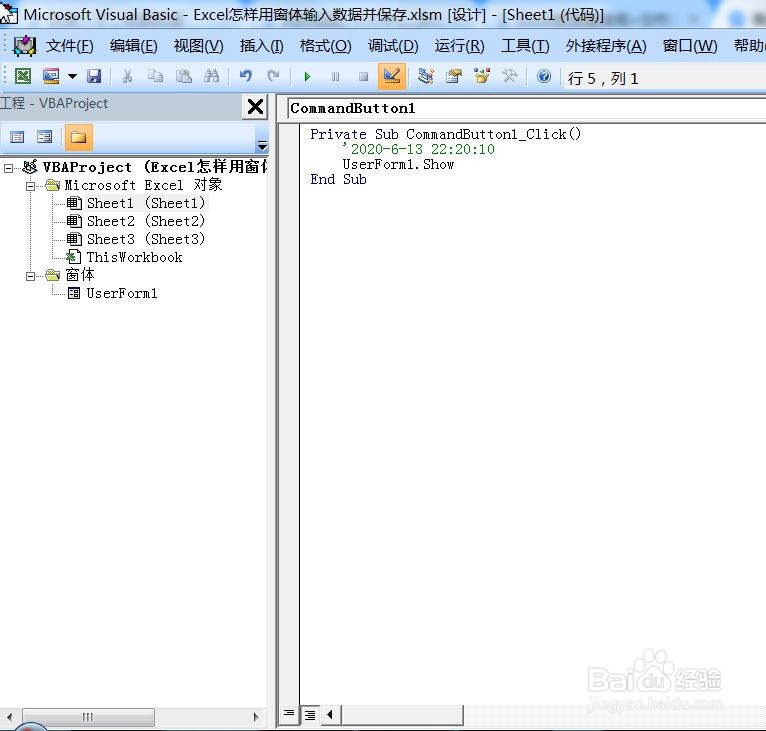The width and height of the screenshot is (766, 731).
Task: Click the green 2020-6-13 comment line
Action: click(x=419, y=149)
